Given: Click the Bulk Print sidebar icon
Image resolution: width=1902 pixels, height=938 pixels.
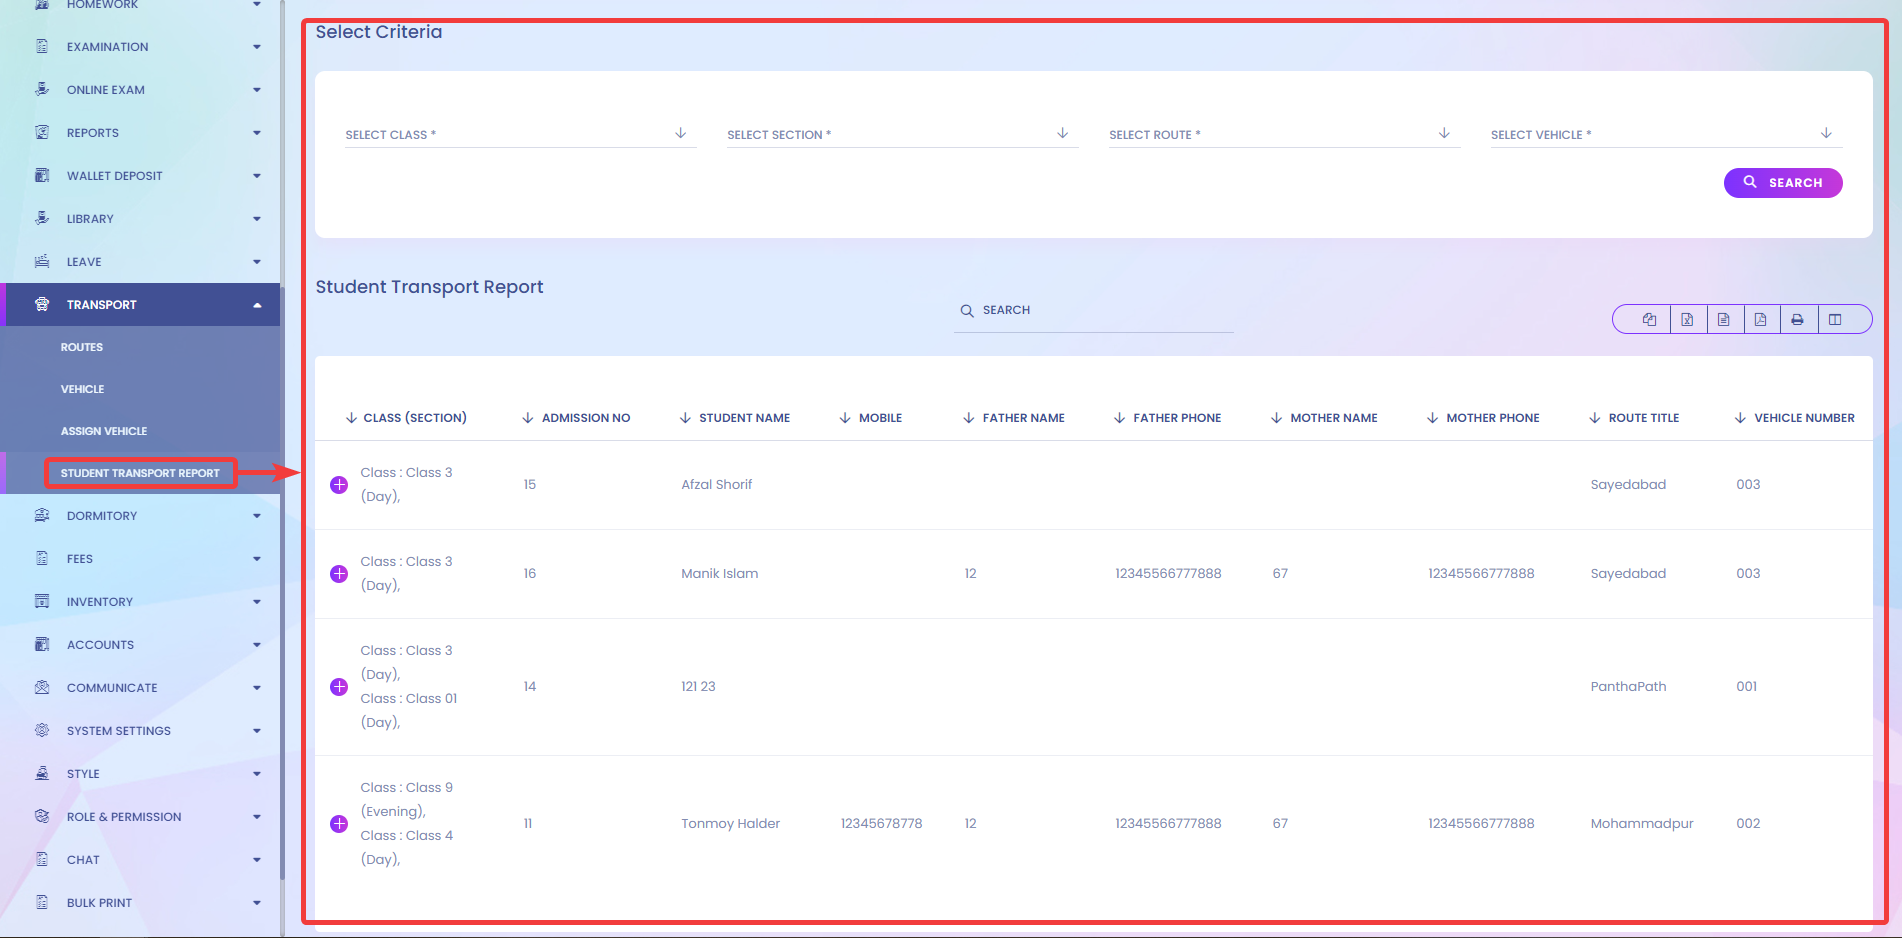Looking at the screenshot, I should click(x=42, y=902).
